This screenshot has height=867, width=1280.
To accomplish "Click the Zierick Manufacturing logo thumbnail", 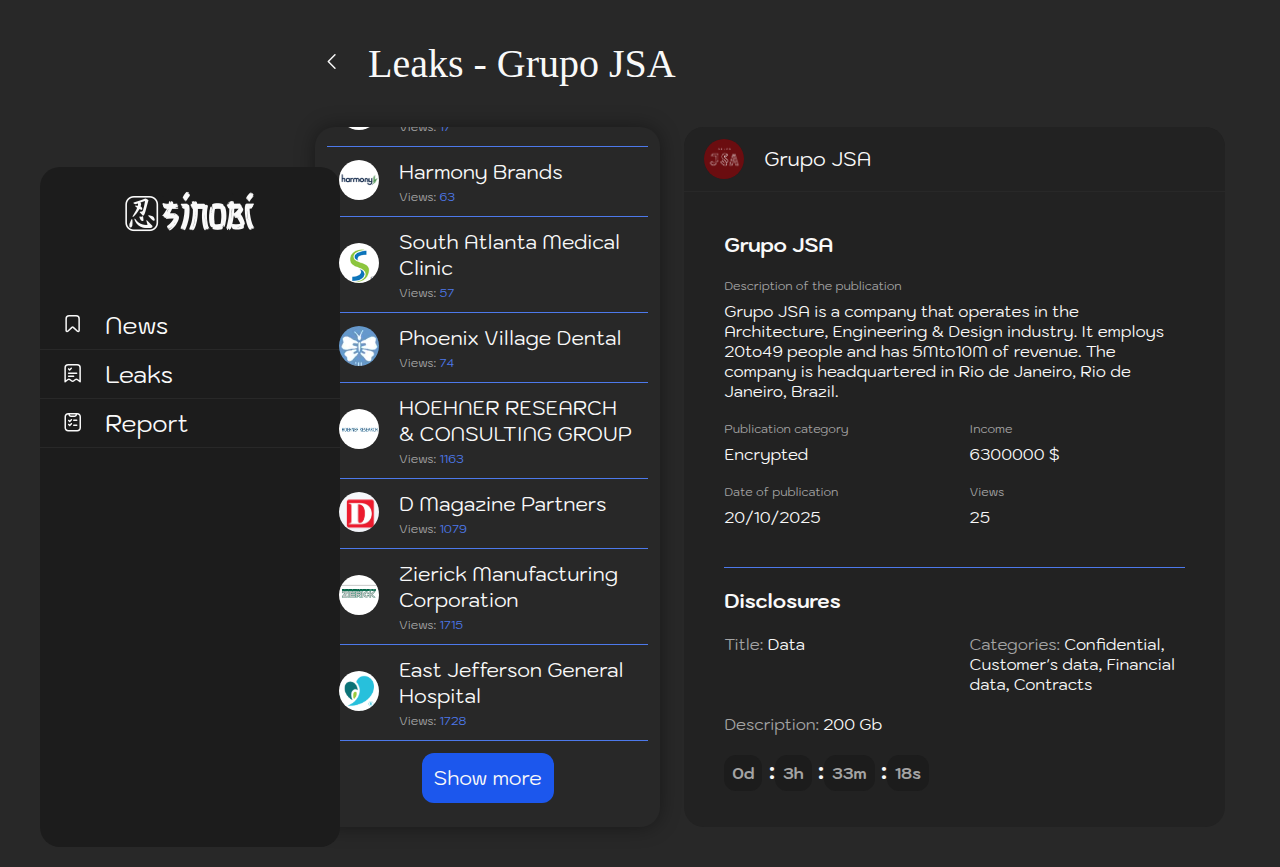I will (x=359, y=595).
